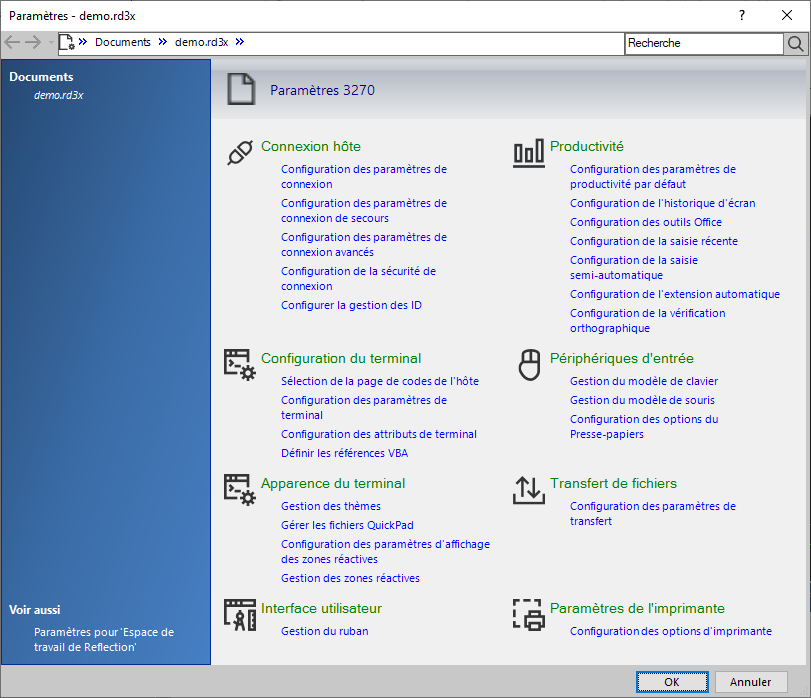Open Connexion hôte heading link
Viewport: 811px width, 698px height.
(x=310, y=146)
